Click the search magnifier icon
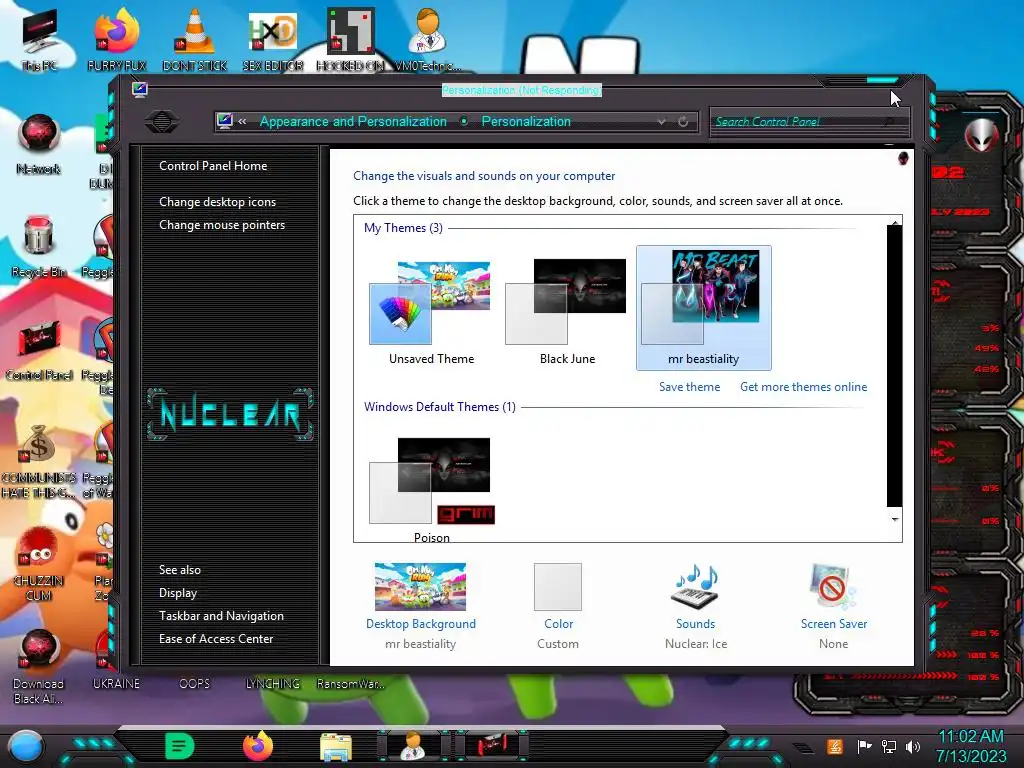The image size is (1024, 768). 889,121
